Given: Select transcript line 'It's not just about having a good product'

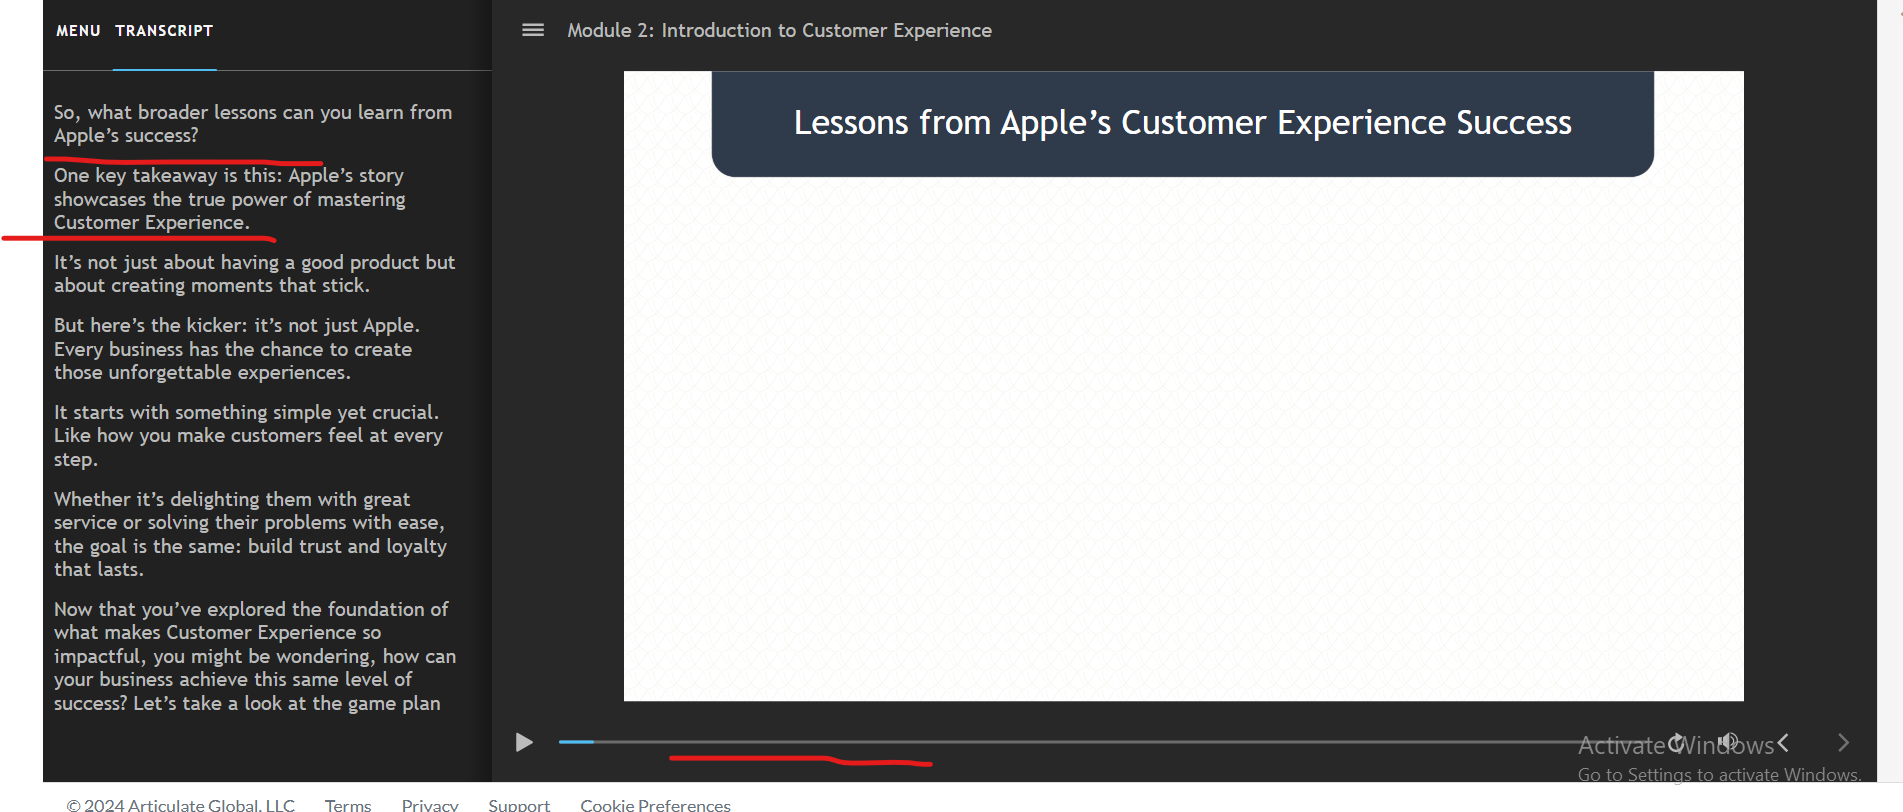Looking at the screenshot, I should pos(254,274).
